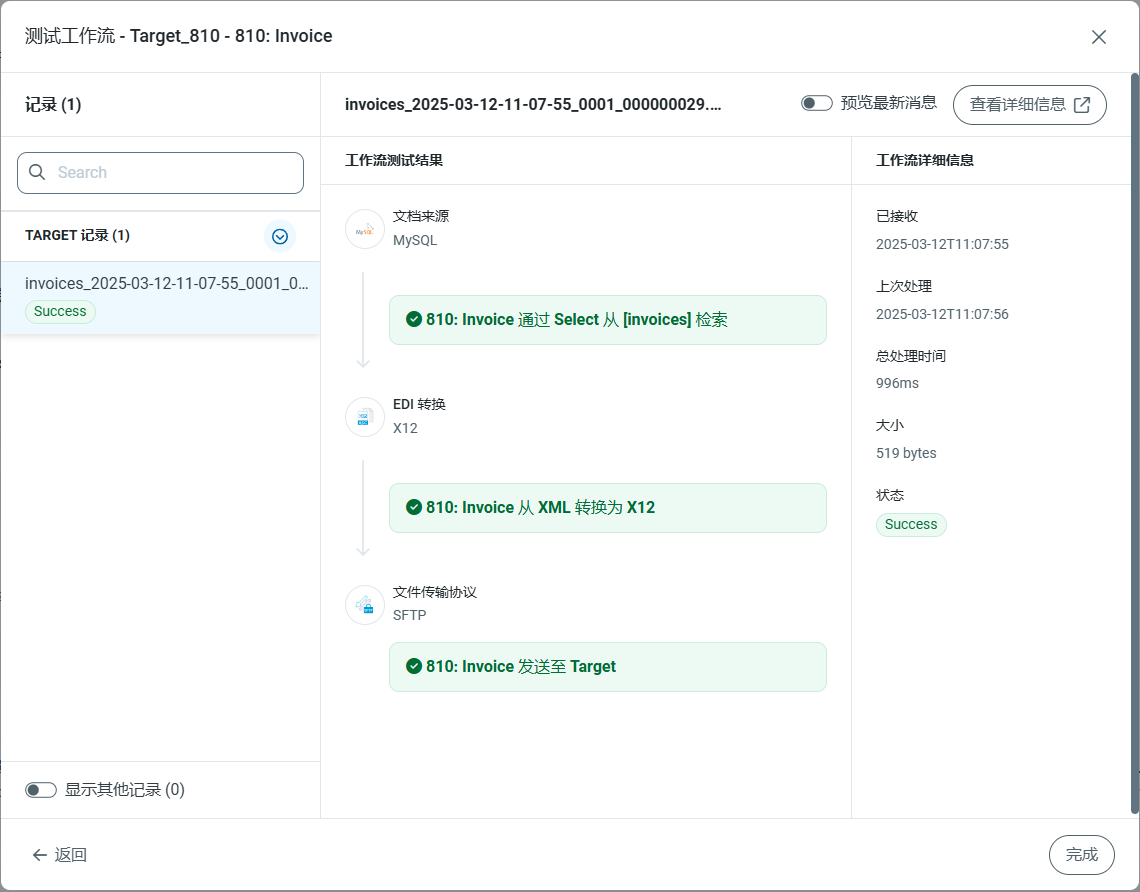Image resolution: width=1140 pixels, height=892 pixels.
Task: Click green checkmark on send to Target step
Action: [414, 666]
